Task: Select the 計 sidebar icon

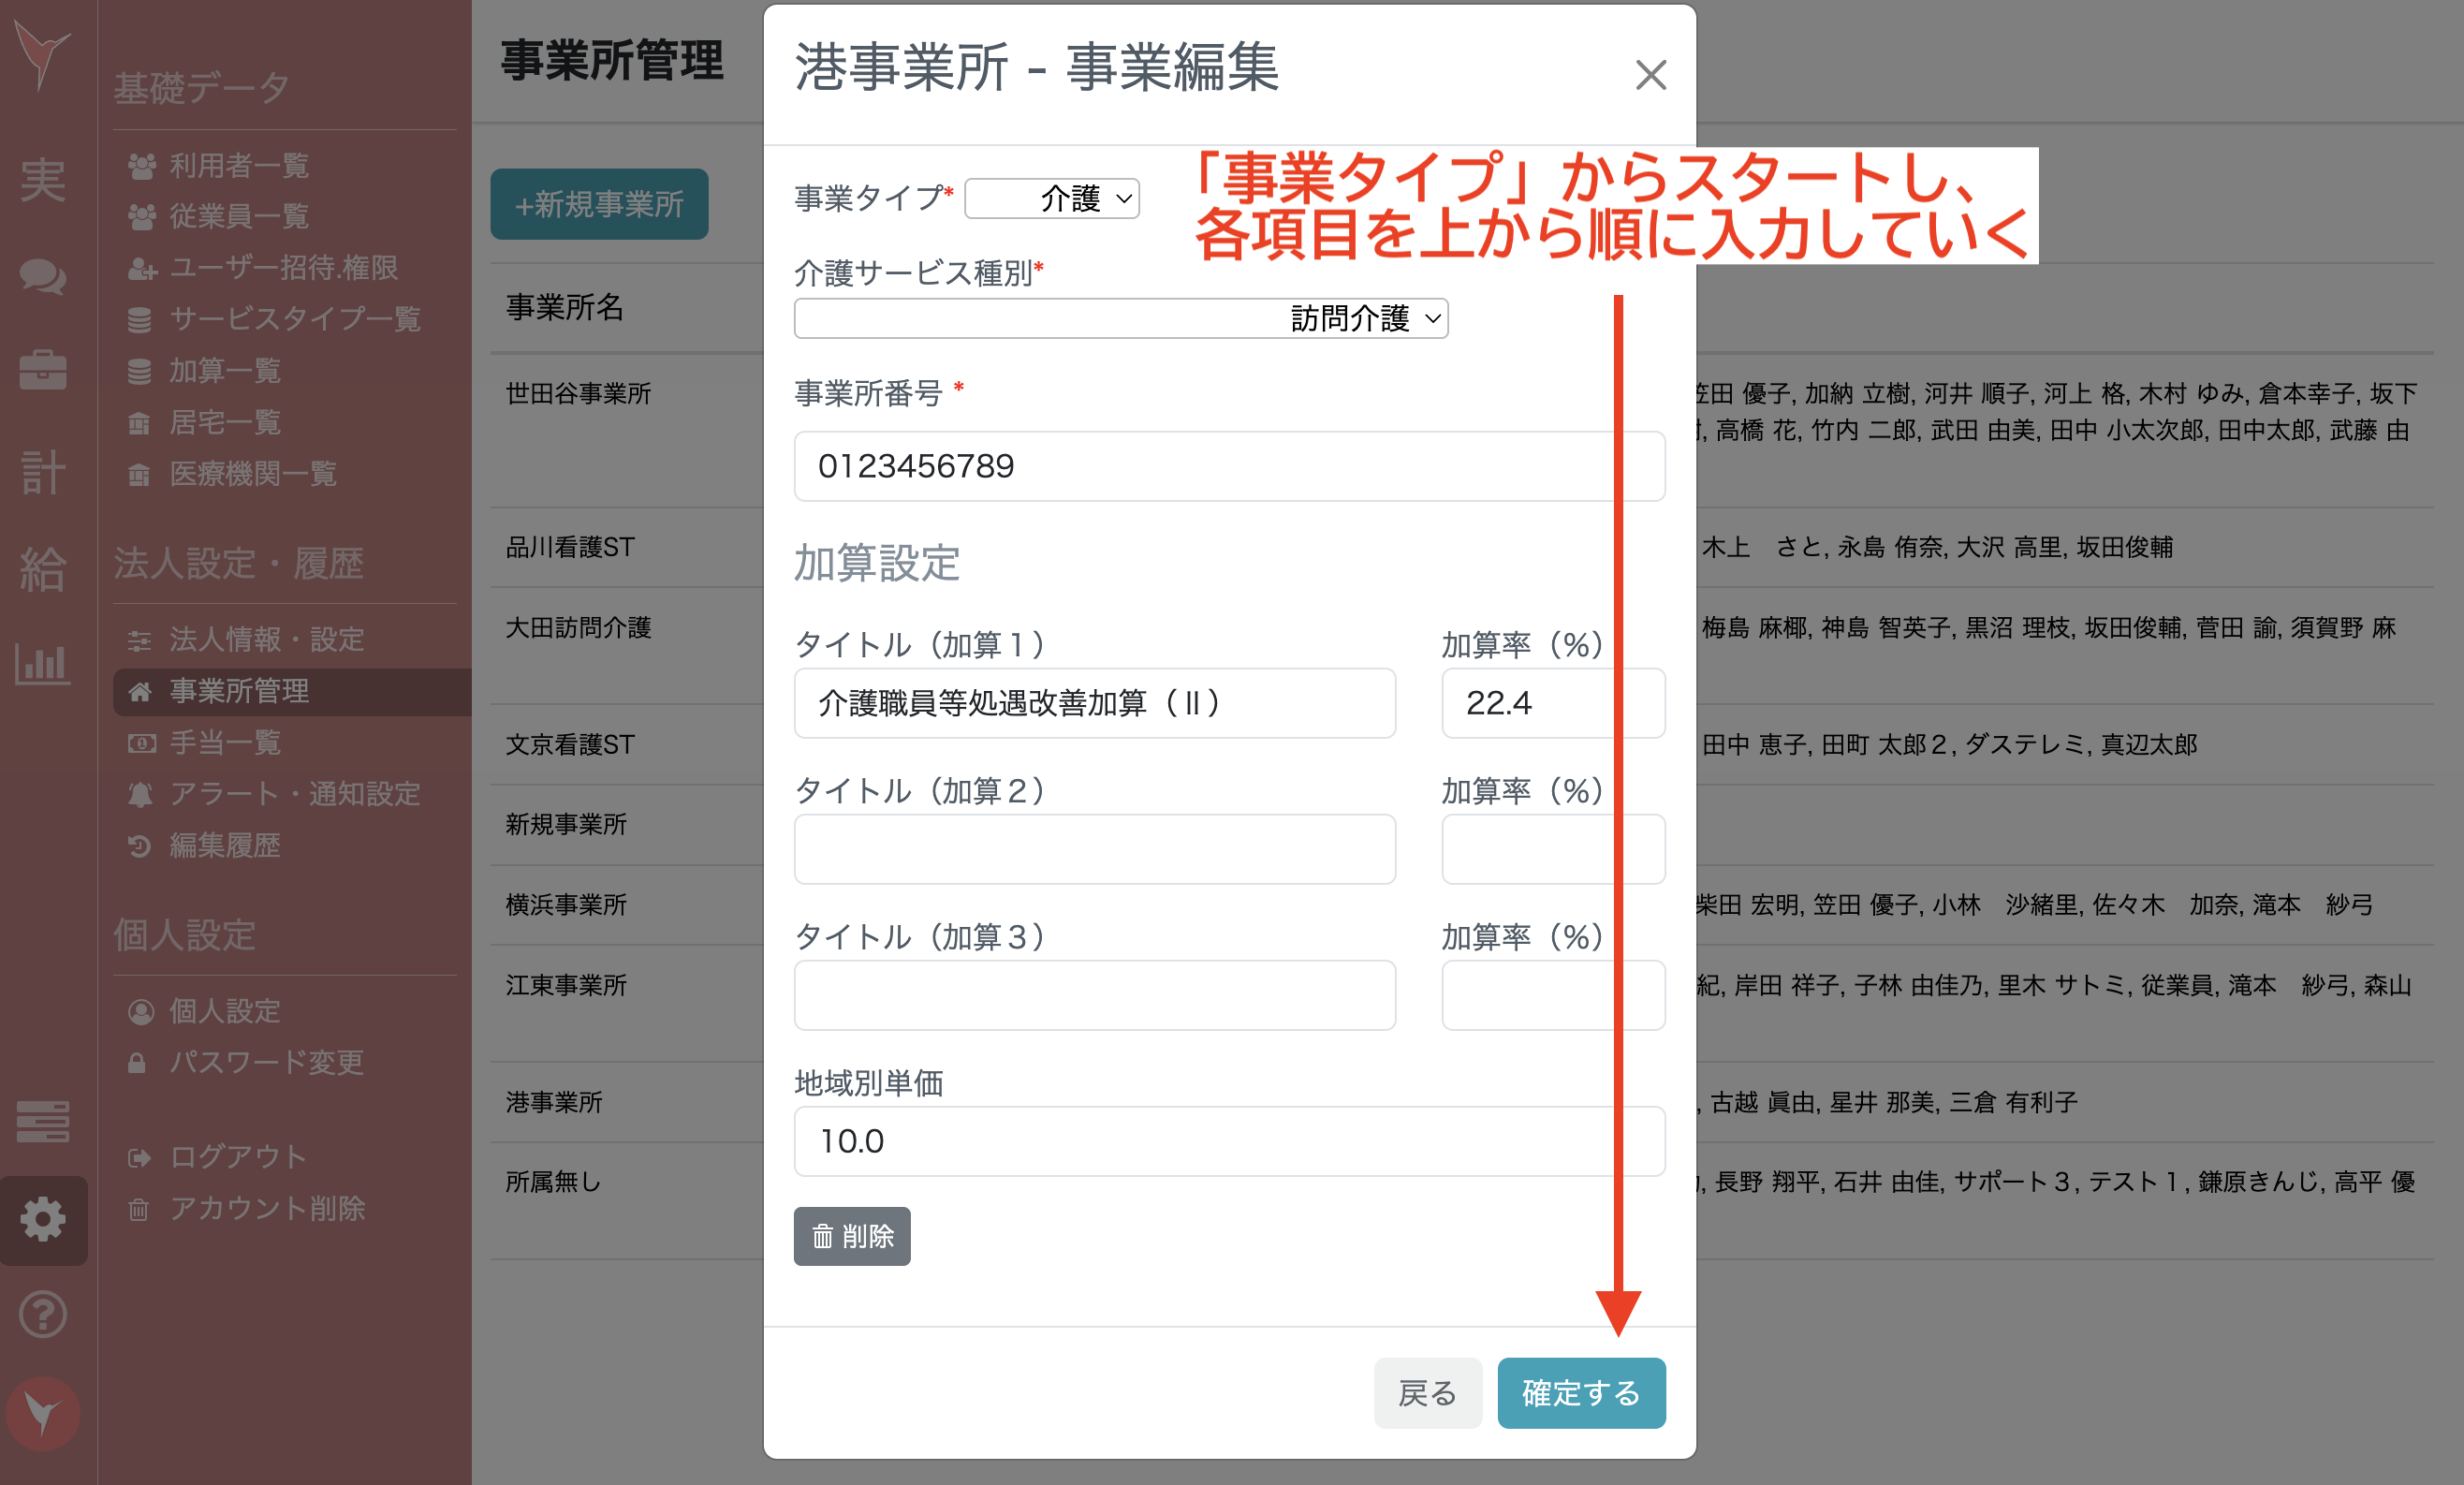Action: tap(44, 472)
